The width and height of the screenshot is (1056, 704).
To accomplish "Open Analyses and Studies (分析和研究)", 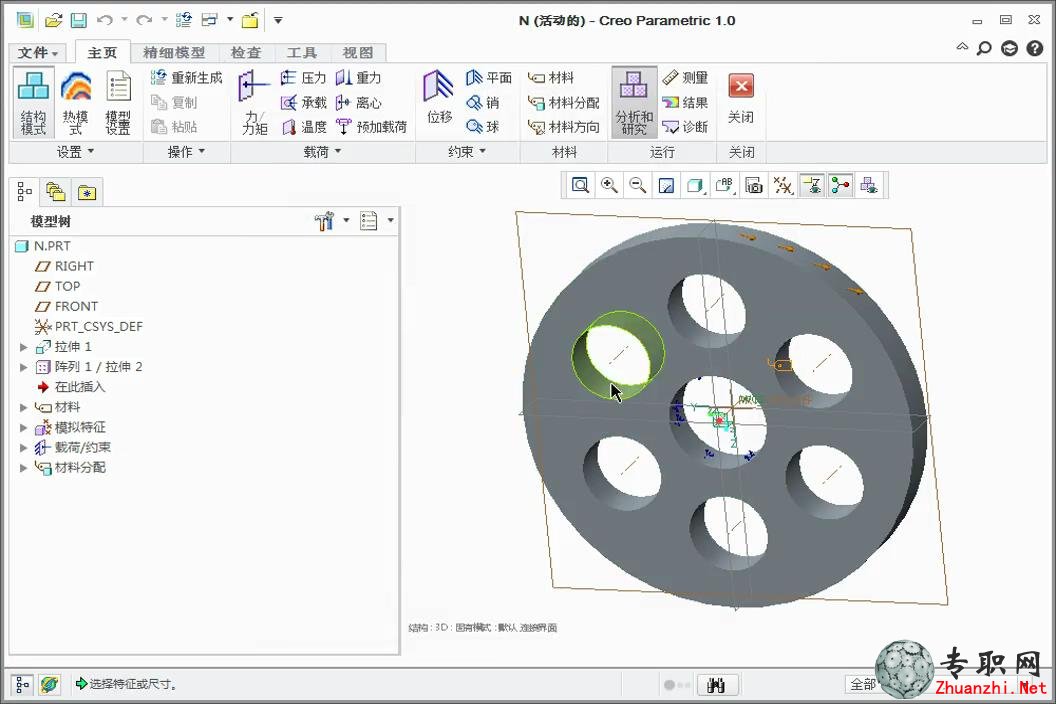I will (634, 102).
